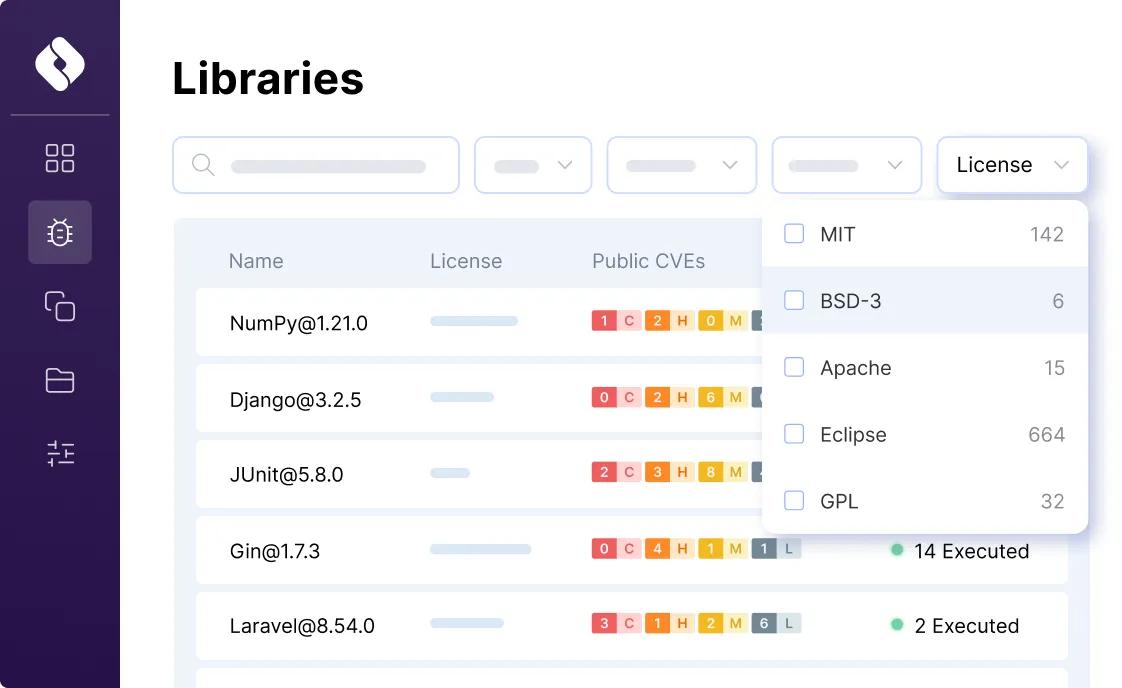
Task: Open the projects folder icon in sidebar
Action: [x=60, y=381]
